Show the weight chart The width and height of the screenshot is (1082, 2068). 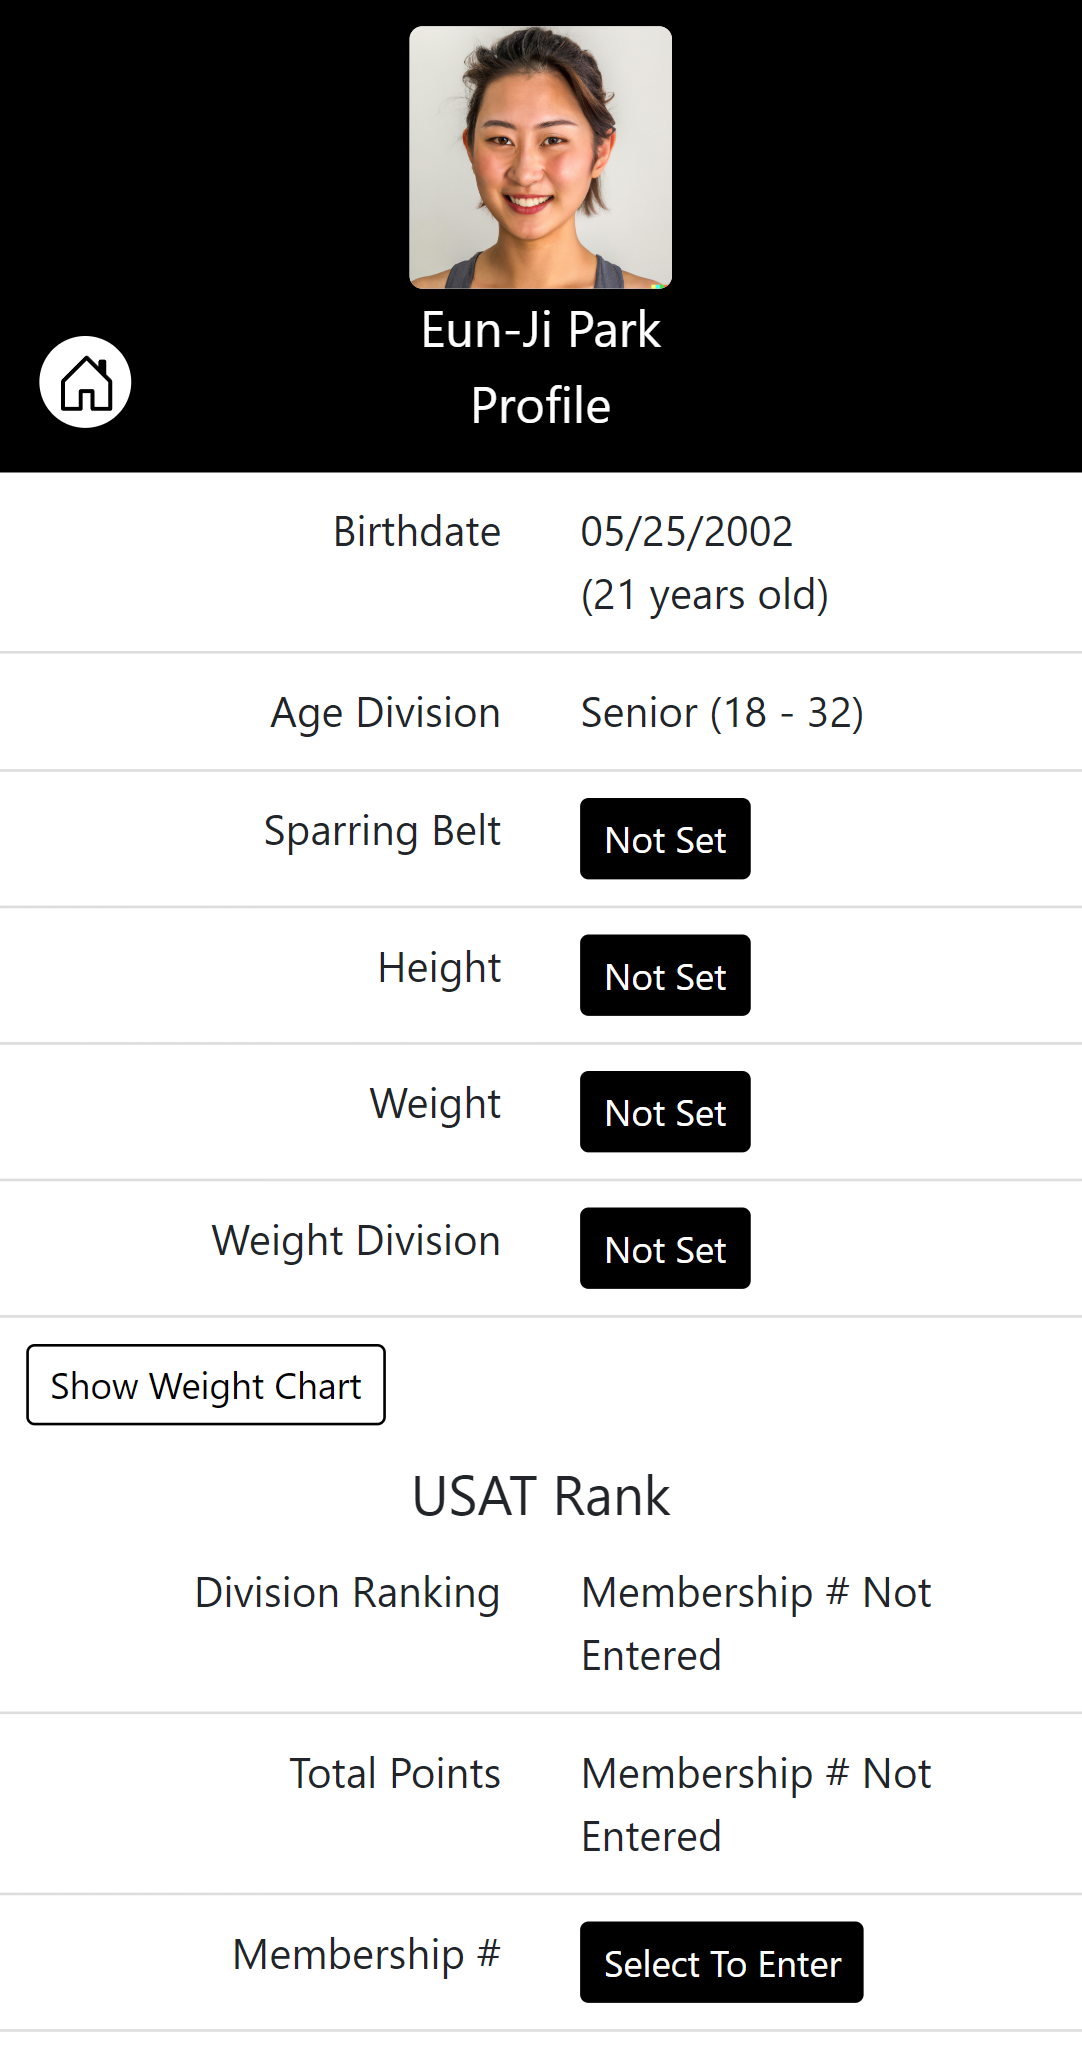click(206, 1385)
